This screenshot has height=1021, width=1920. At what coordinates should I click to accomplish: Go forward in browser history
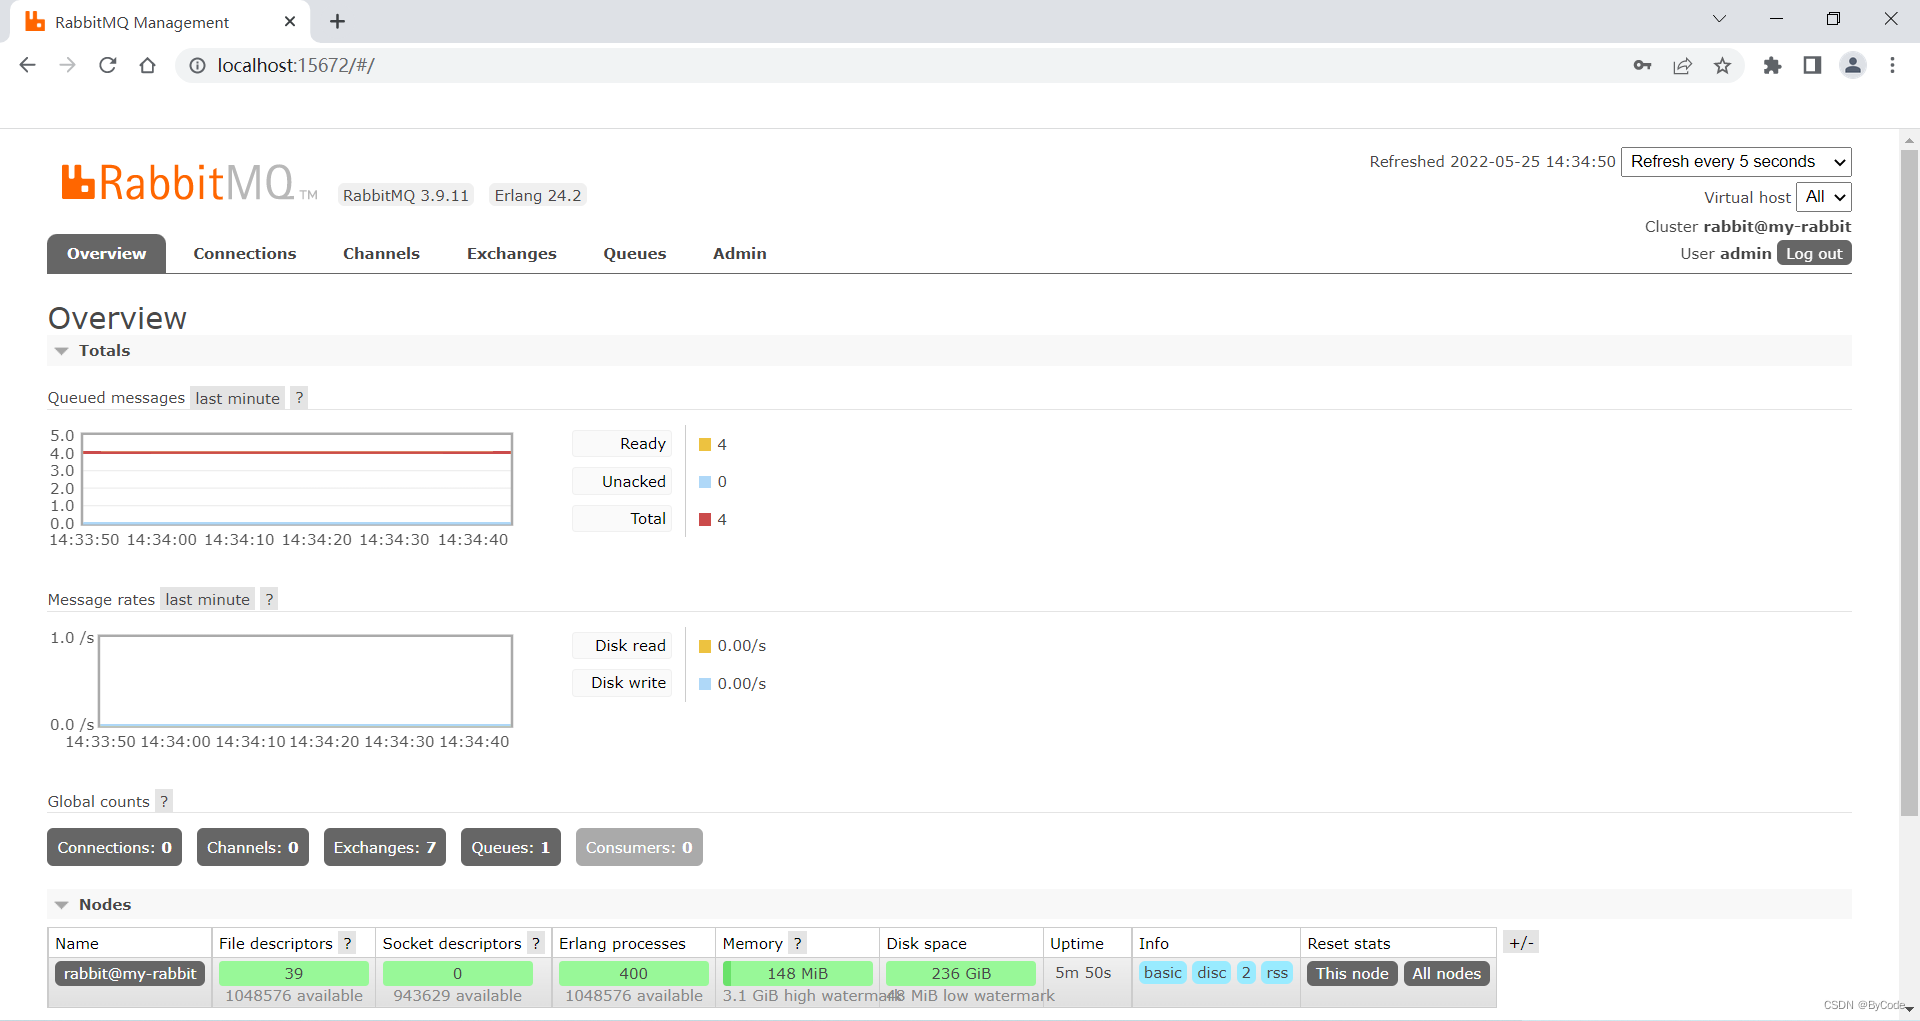coord(67,65)
